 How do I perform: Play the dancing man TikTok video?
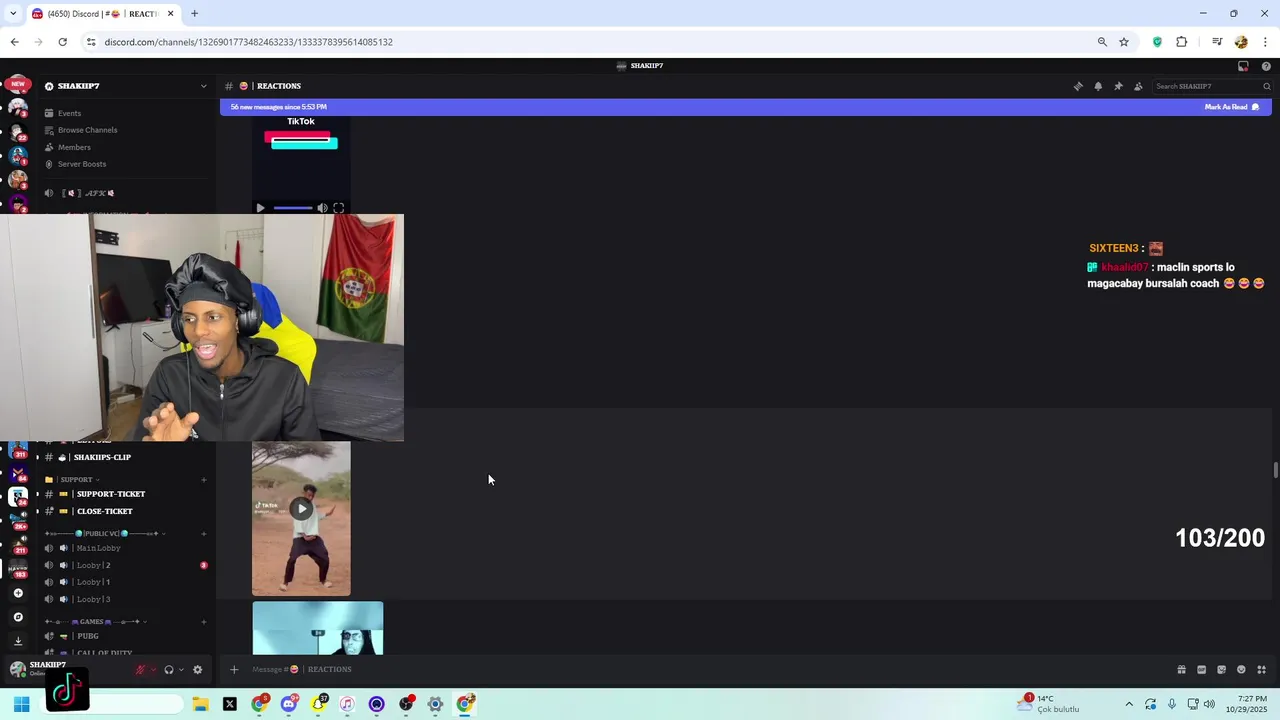(x=301, y=508)
